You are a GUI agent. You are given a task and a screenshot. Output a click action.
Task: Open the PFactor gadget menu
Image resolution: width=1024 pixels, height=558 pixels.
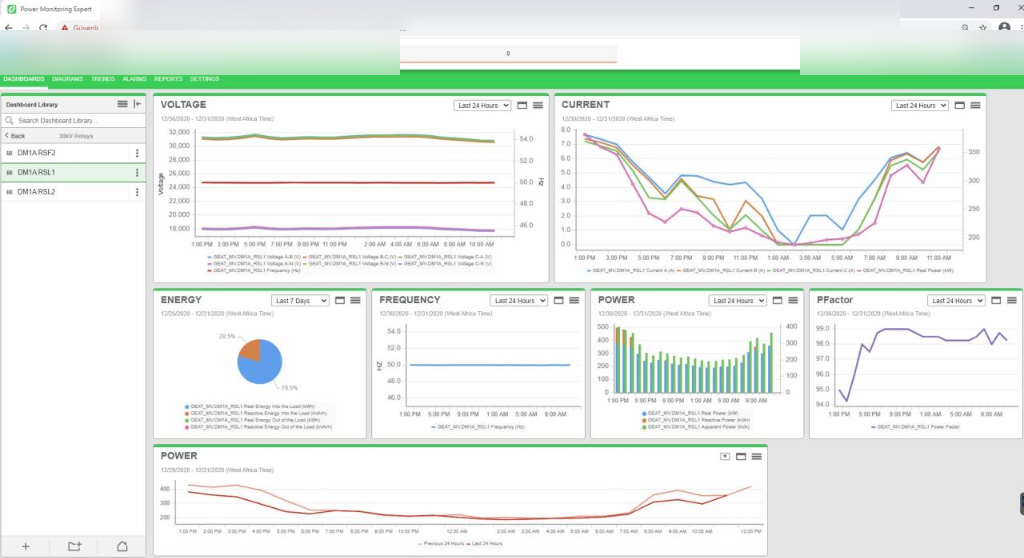[1012, 301]
